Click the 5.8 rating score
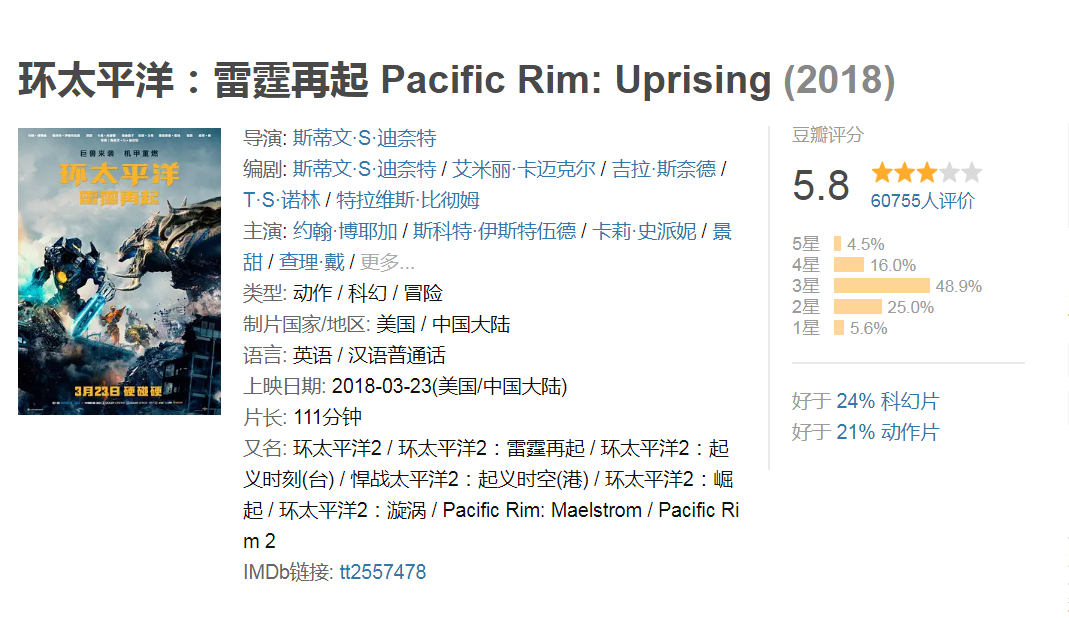 click(821, 185)
